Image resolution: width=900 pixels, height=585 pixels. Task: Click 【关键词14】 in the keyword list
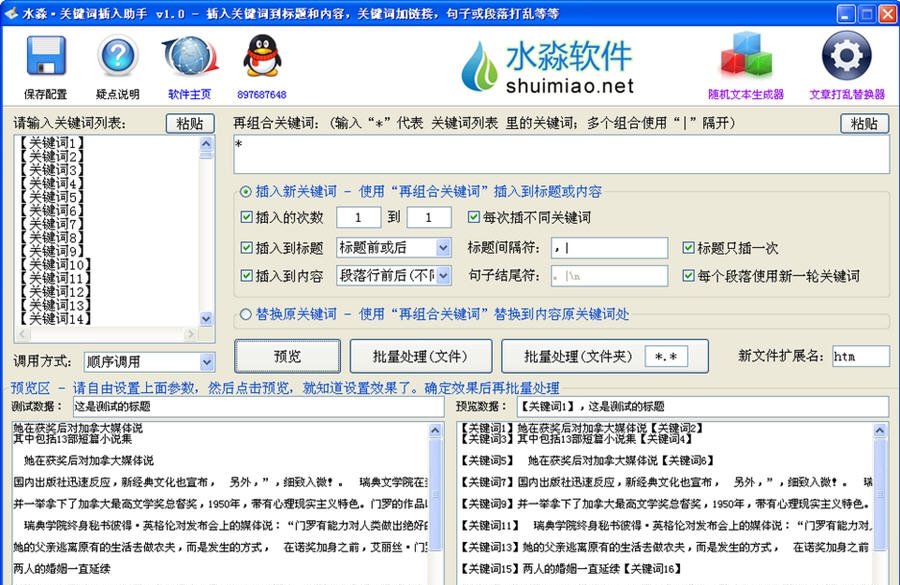pyautogui.click(x=55, y=319)
